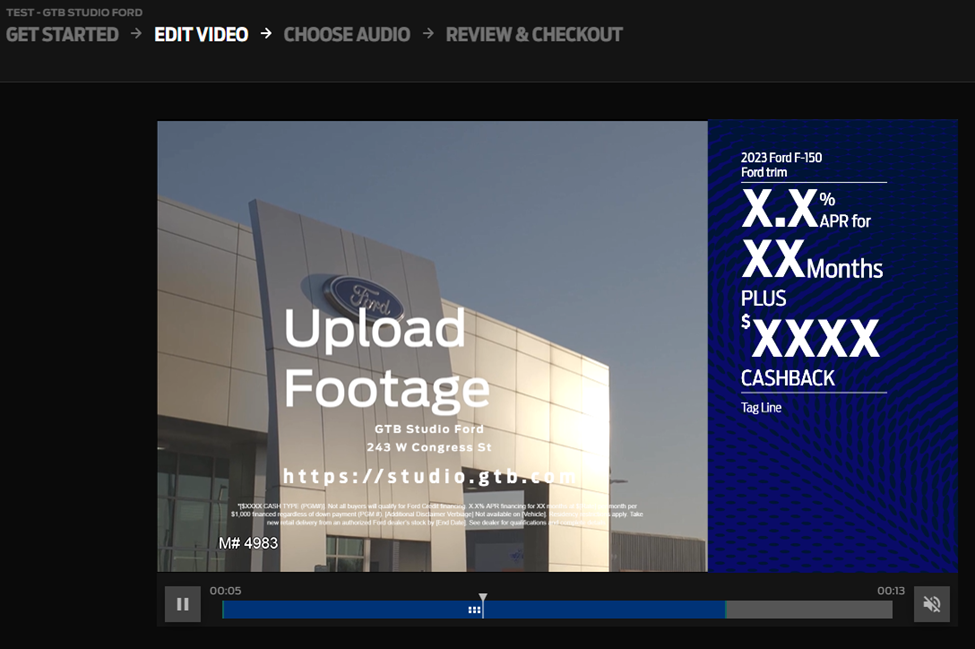Click the 243 W Congress St address
Screen dimensions: 975x649
[x=429, y=447]
